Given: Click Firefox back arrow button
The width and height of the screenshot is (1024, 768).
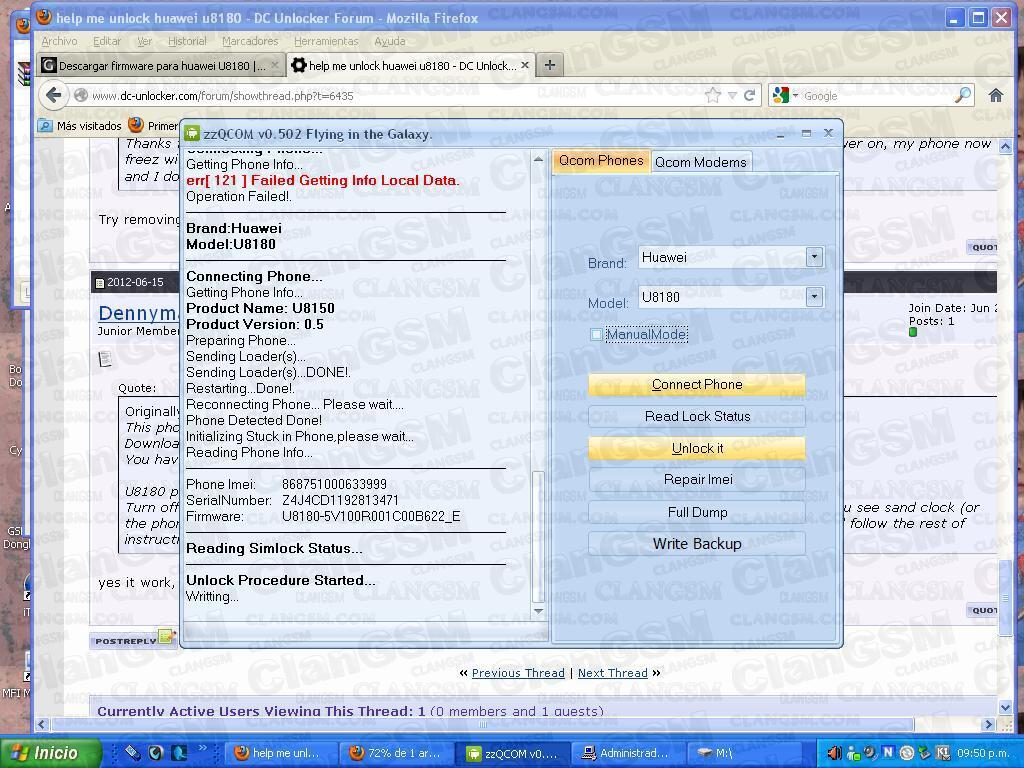Looking at the screenshot, I should [54, 96].
